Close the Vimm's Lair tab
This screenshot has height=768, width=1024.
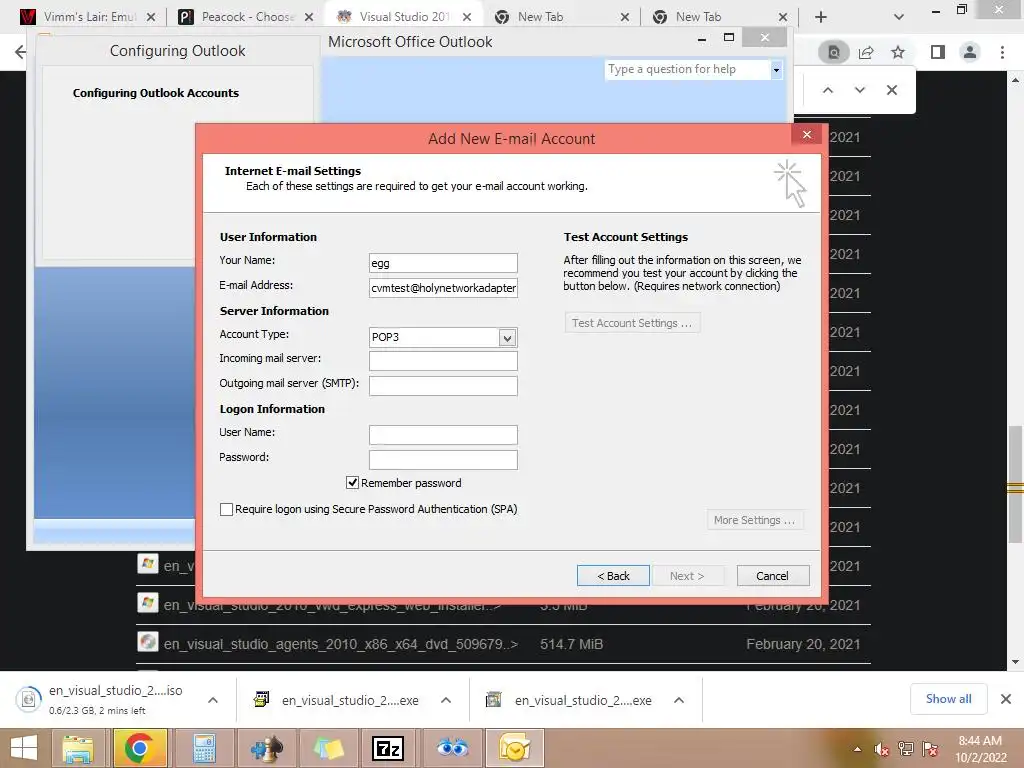151,17
